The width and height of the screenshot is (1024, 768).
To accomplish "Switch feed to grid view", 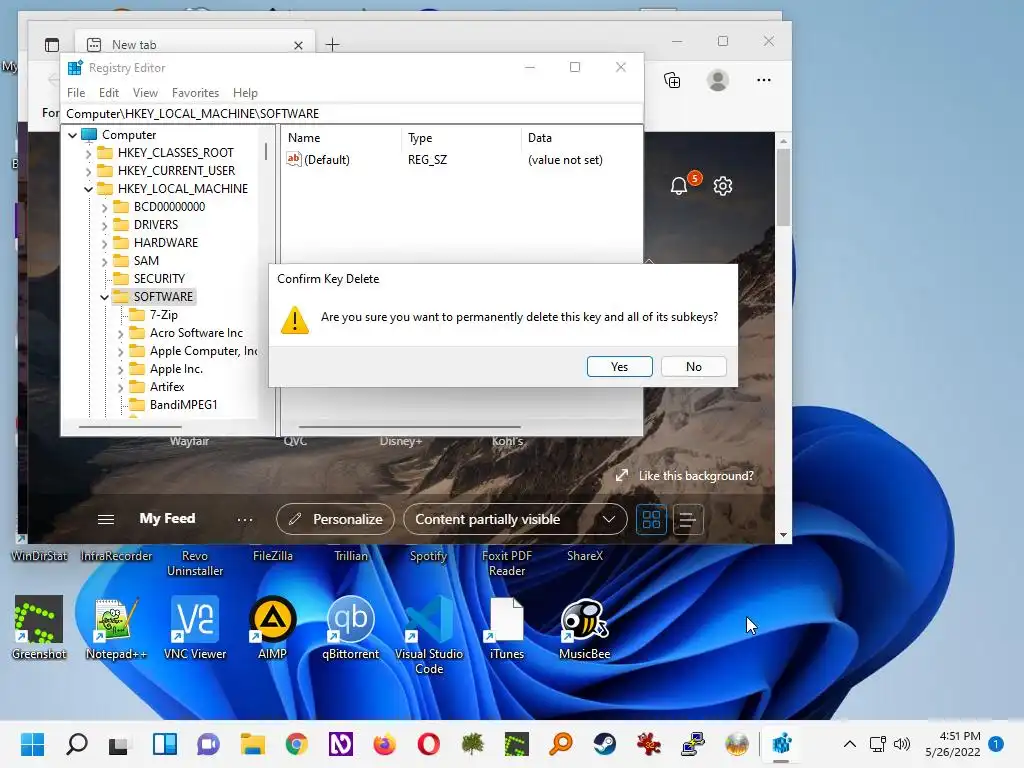I will [651, 520].
